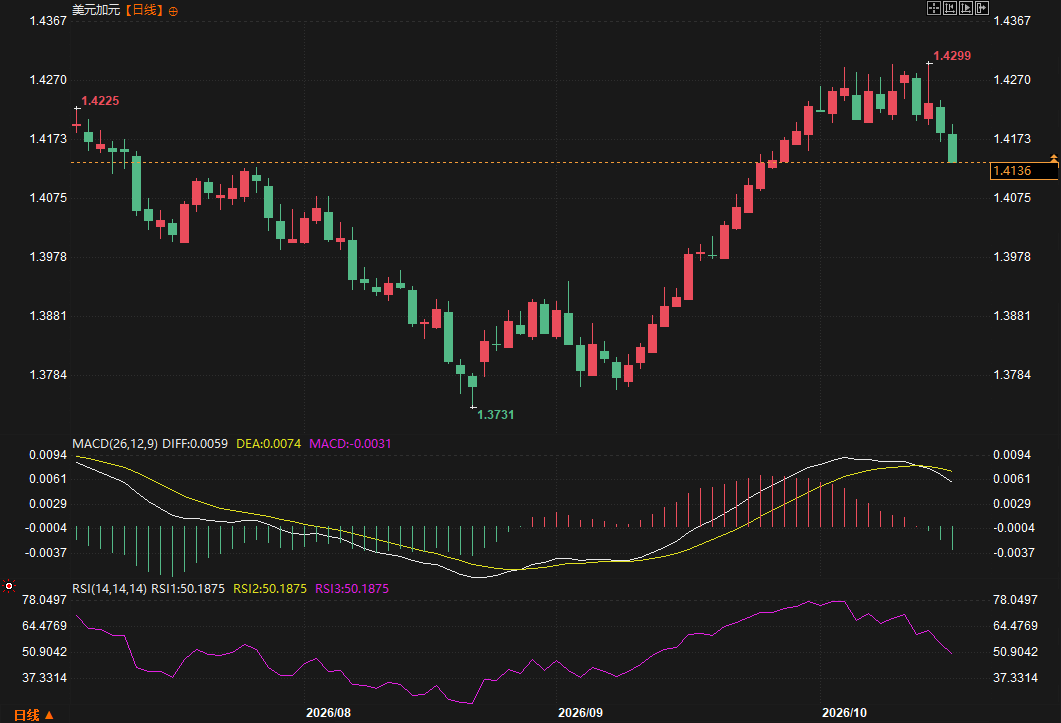This screenshot has height=723, width=1061.
Task: Open the 日线 period selector at bottom left
Action: [x=33, y=715]
